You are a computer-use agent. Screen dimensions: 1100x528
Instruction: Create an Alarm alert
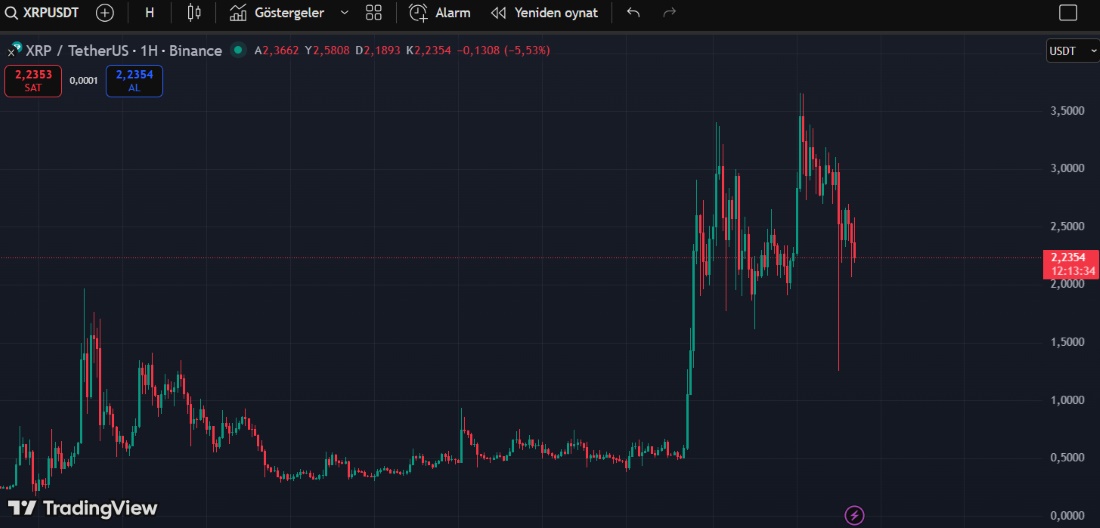click(x=439, y=13)
